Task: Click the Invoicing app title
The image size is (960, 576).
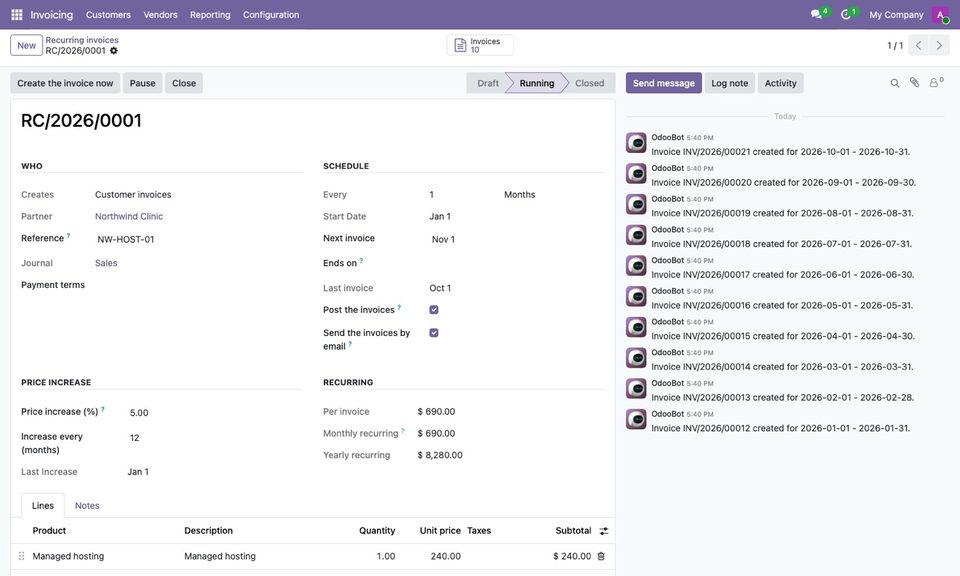Action: (x=51, y=15)
